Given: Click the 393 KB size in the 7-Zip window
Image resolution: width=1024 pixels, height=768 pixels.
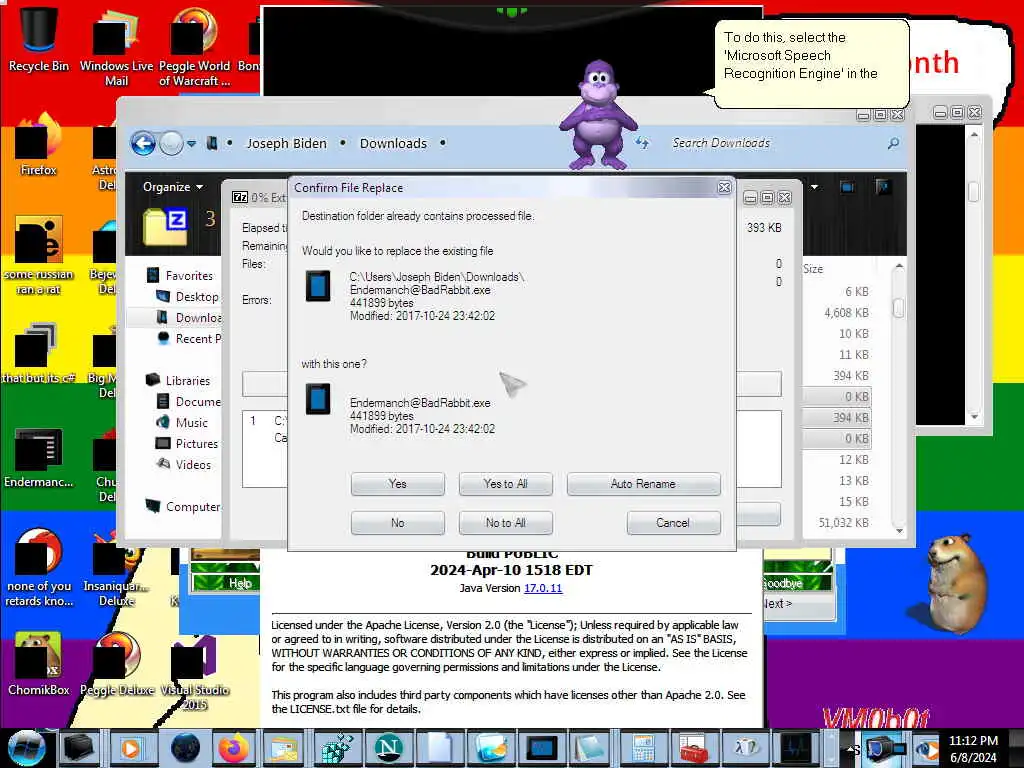Looking at the screenshot, I should [764, 228].
